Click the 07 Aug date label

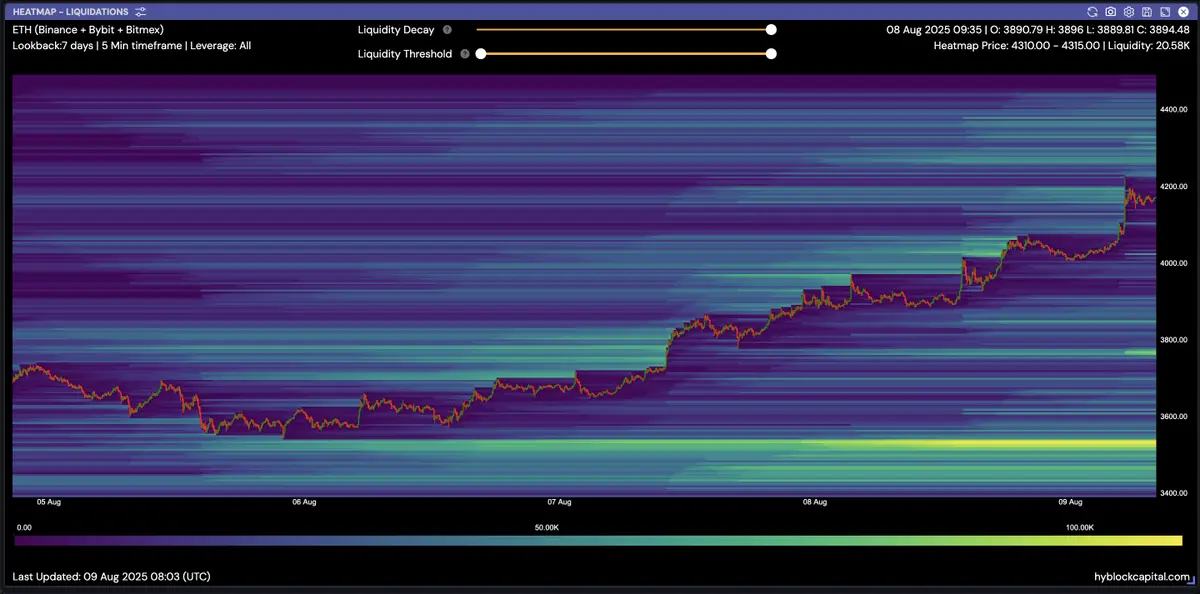[560, 502]
